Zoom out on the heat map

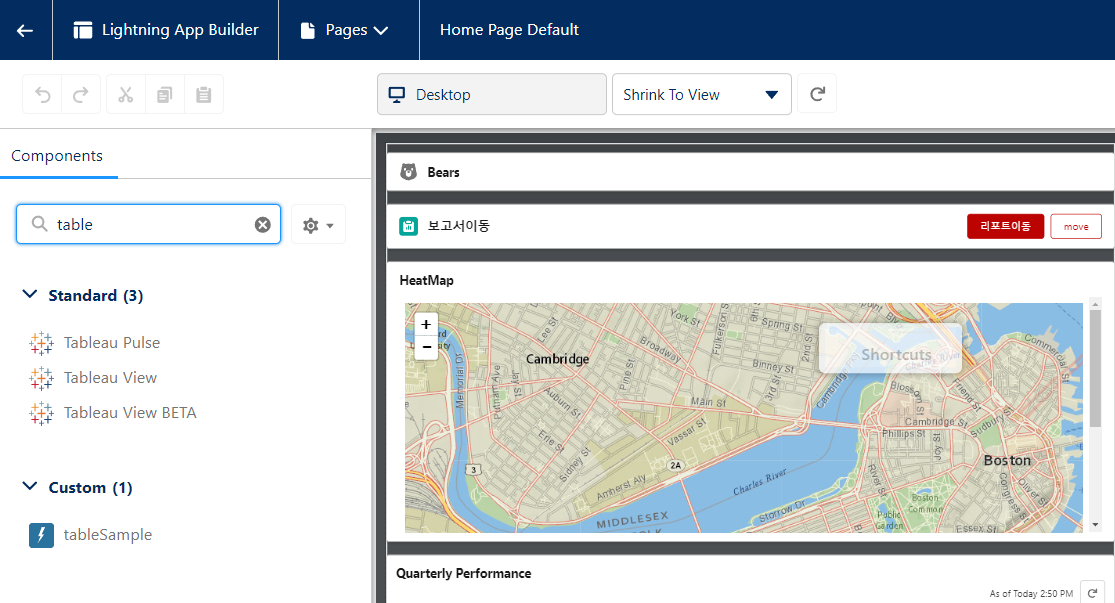(x=426, y=347)
